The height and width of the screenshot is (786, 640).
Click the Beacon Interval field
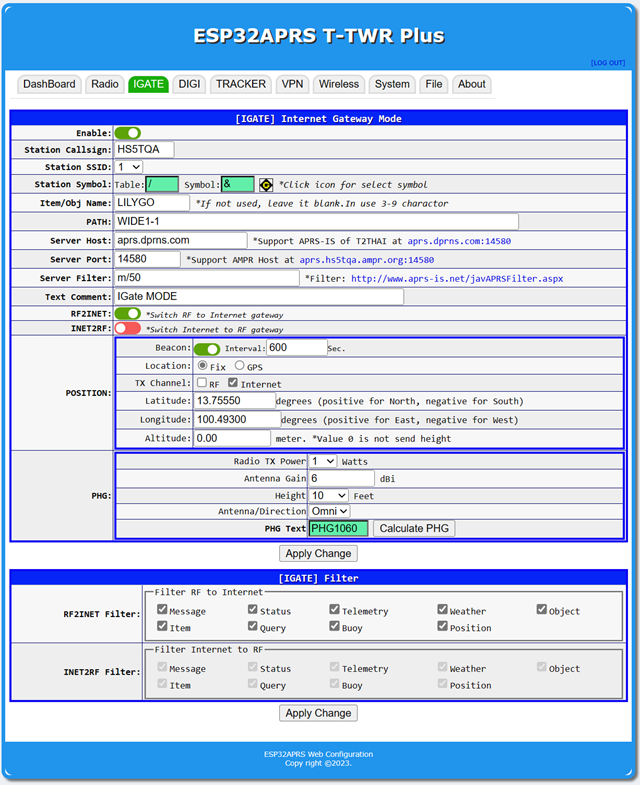click(x=297, y=347)
